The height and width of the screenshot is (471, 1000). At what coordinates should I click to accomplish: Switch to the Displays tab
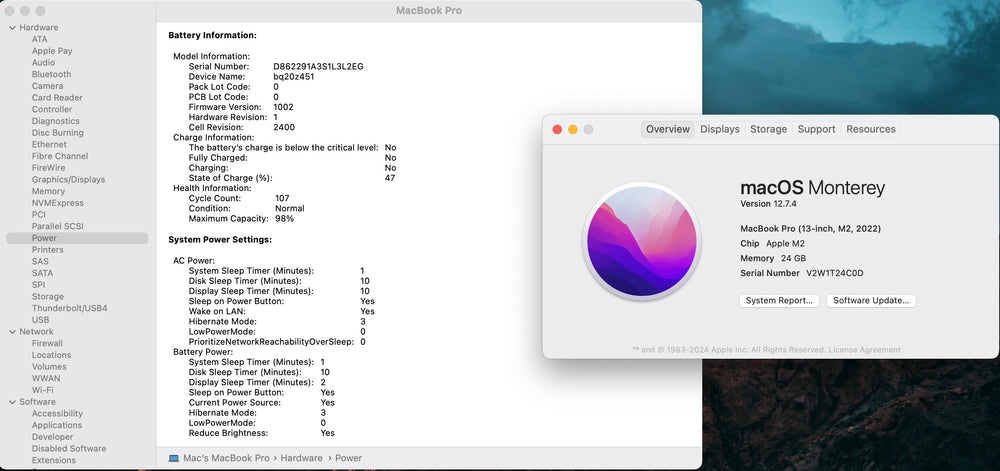(719, 129)
